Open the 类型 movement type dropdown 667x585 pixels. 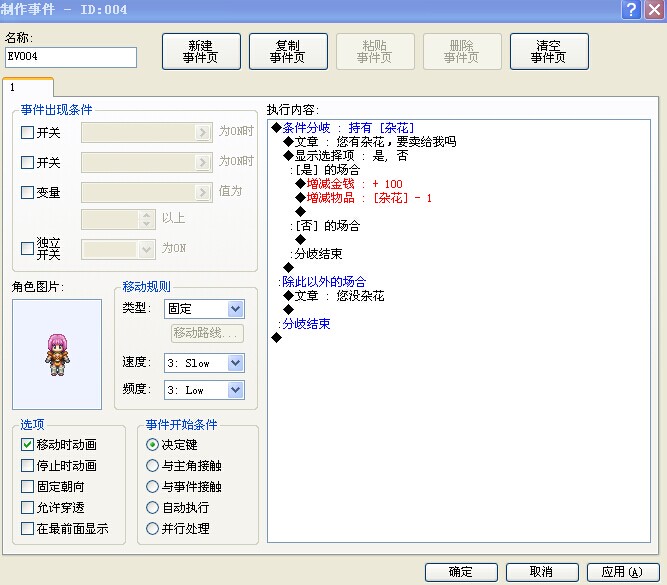click(204, 309)
